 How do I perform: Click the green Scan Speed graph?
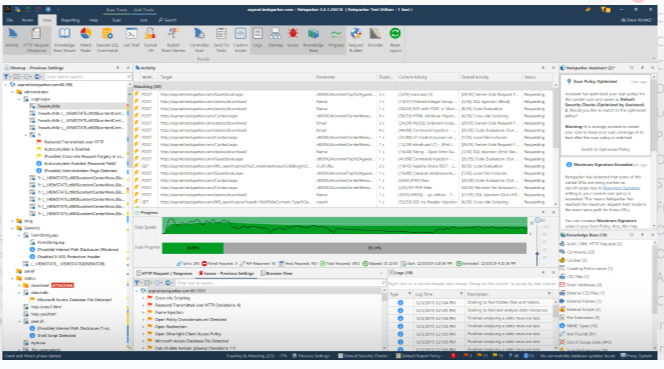[344, 225]
